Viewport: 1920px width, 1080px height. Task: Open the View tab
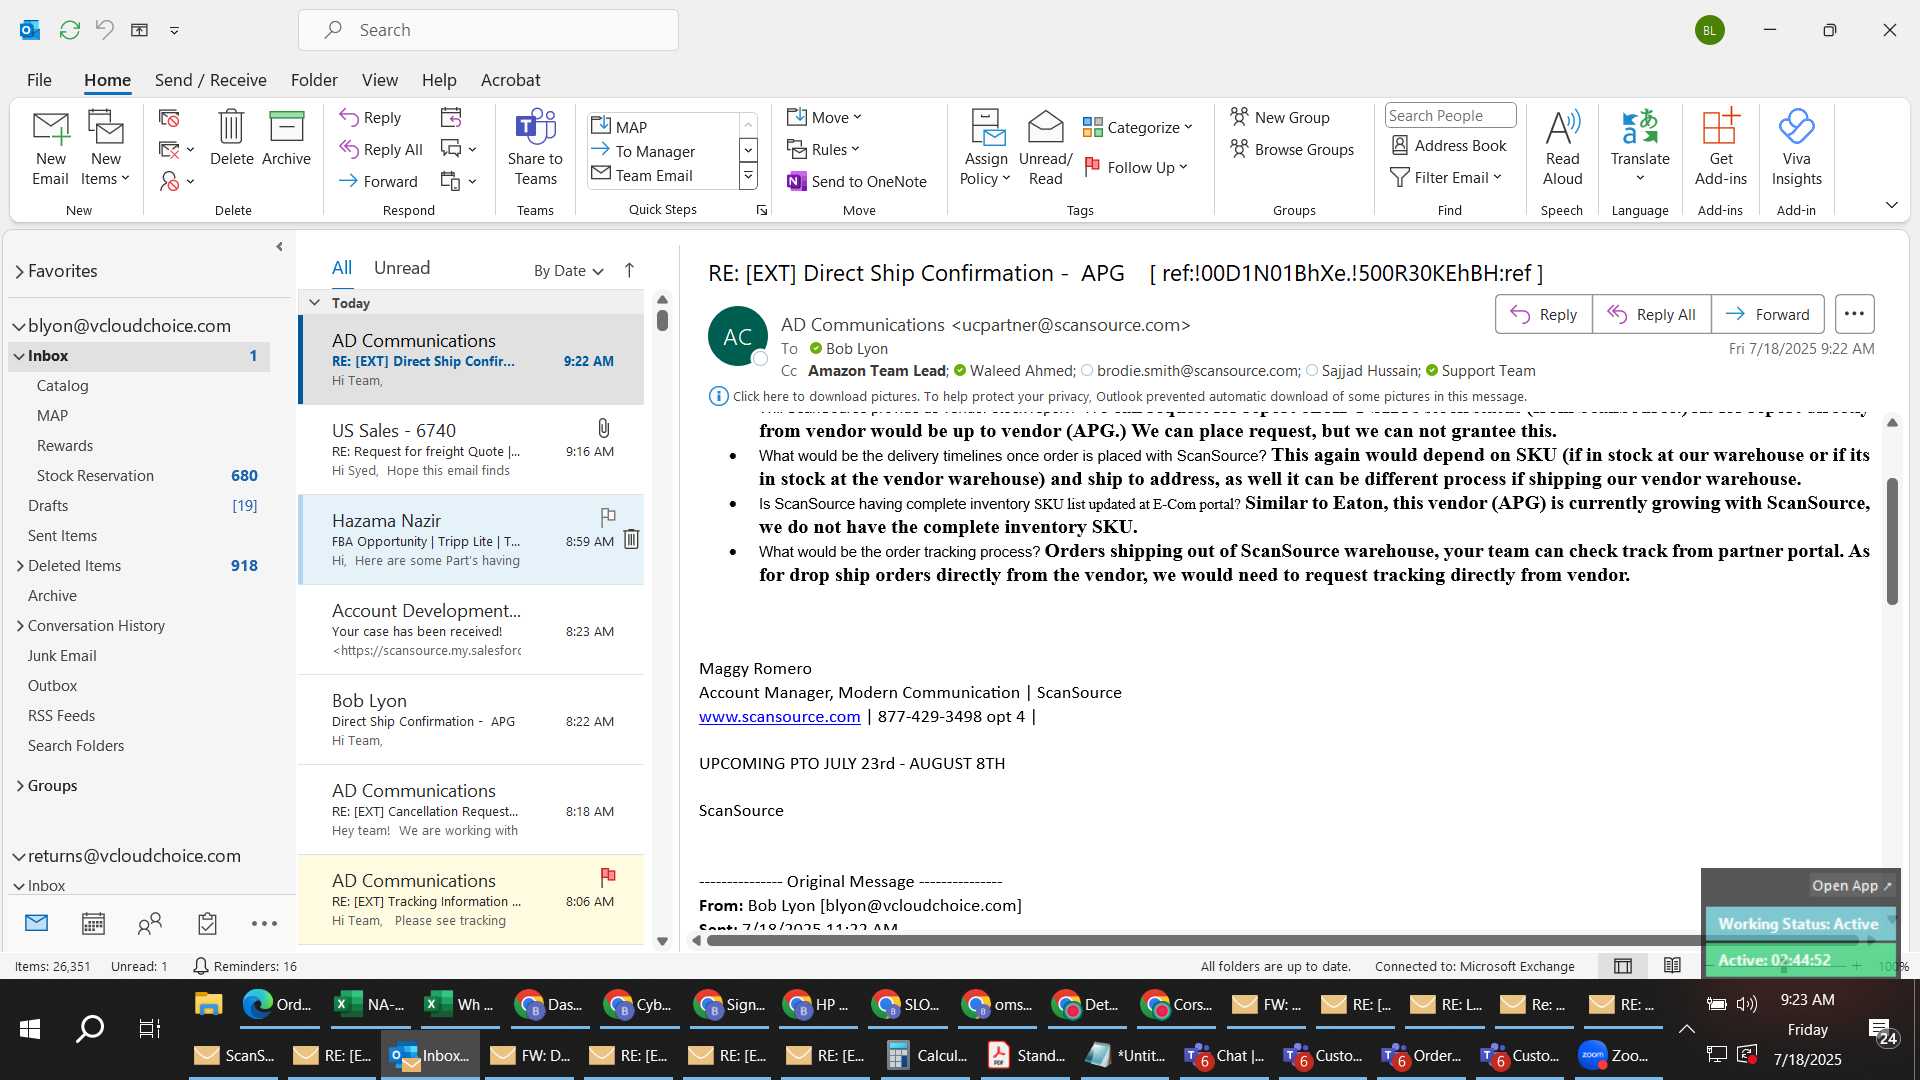pyautogui.click(x=379, y=80)
